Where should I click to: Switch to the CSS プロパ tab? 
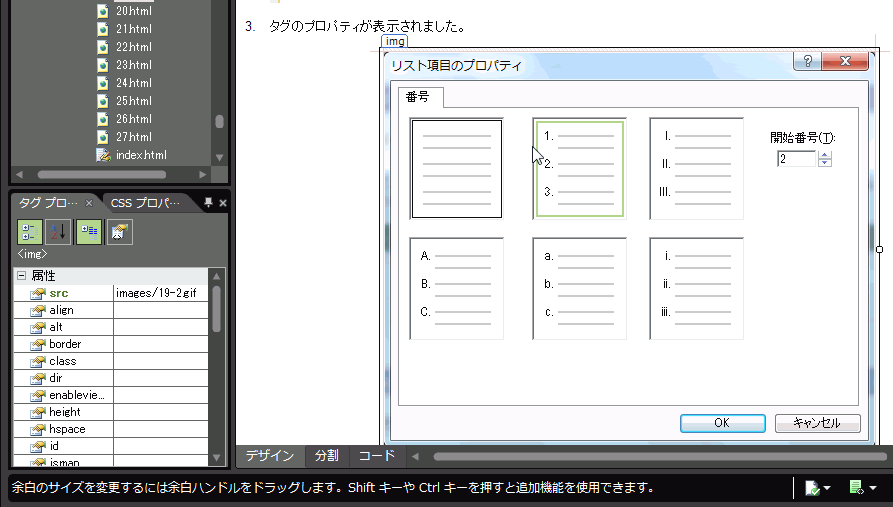click(x=145, y=203)
